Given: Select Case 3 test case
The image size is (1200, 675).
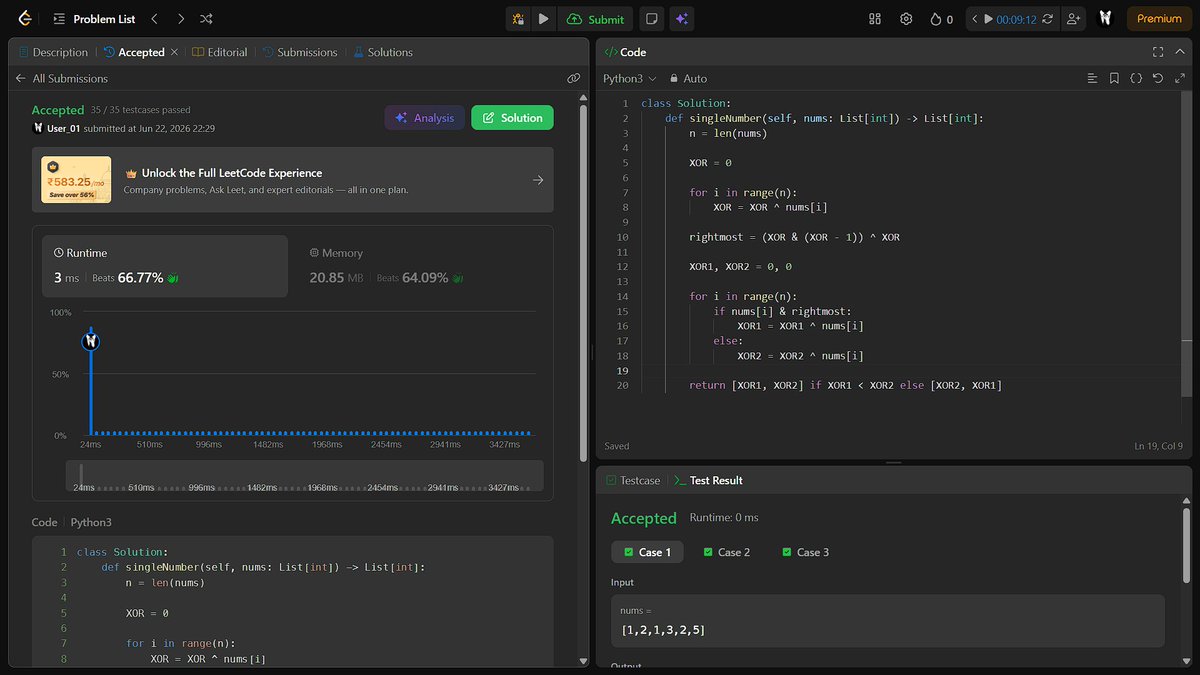Looking at the screenshot, I should (805, 552).
